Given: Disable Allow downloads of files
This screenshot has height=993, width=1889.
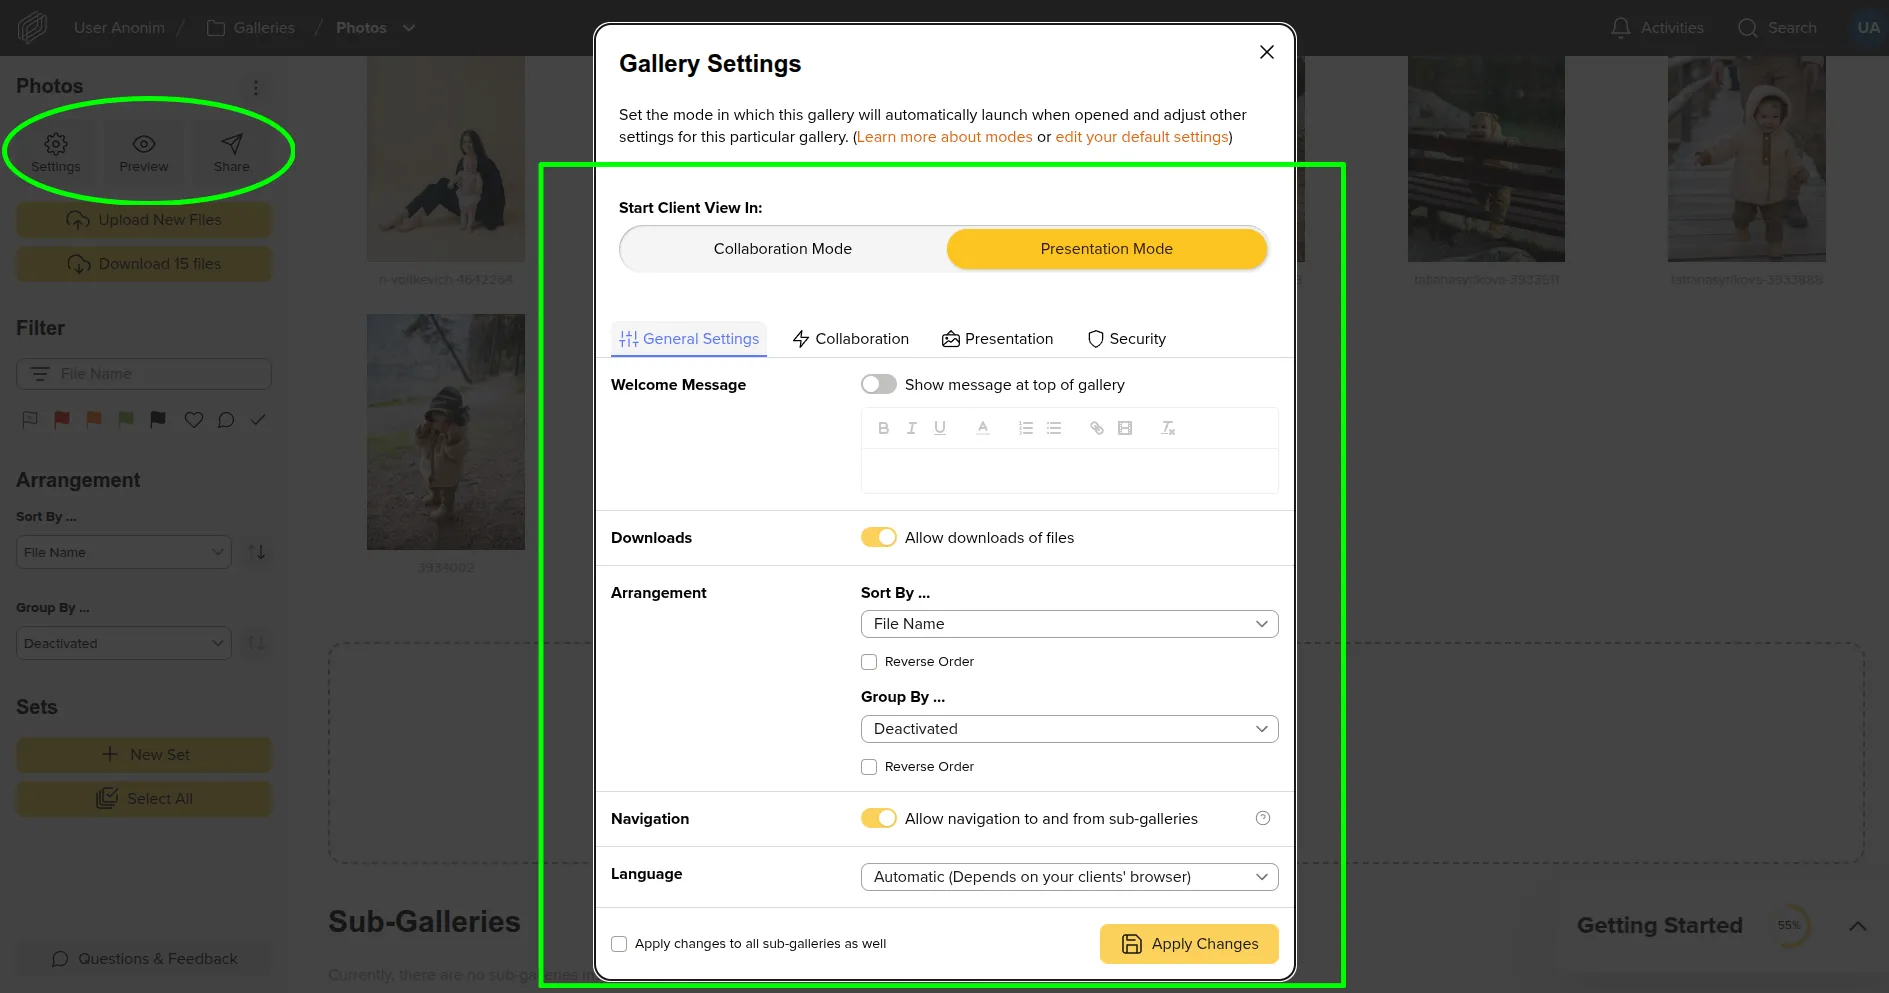Looking at the screenshot, I should [878, 537].
